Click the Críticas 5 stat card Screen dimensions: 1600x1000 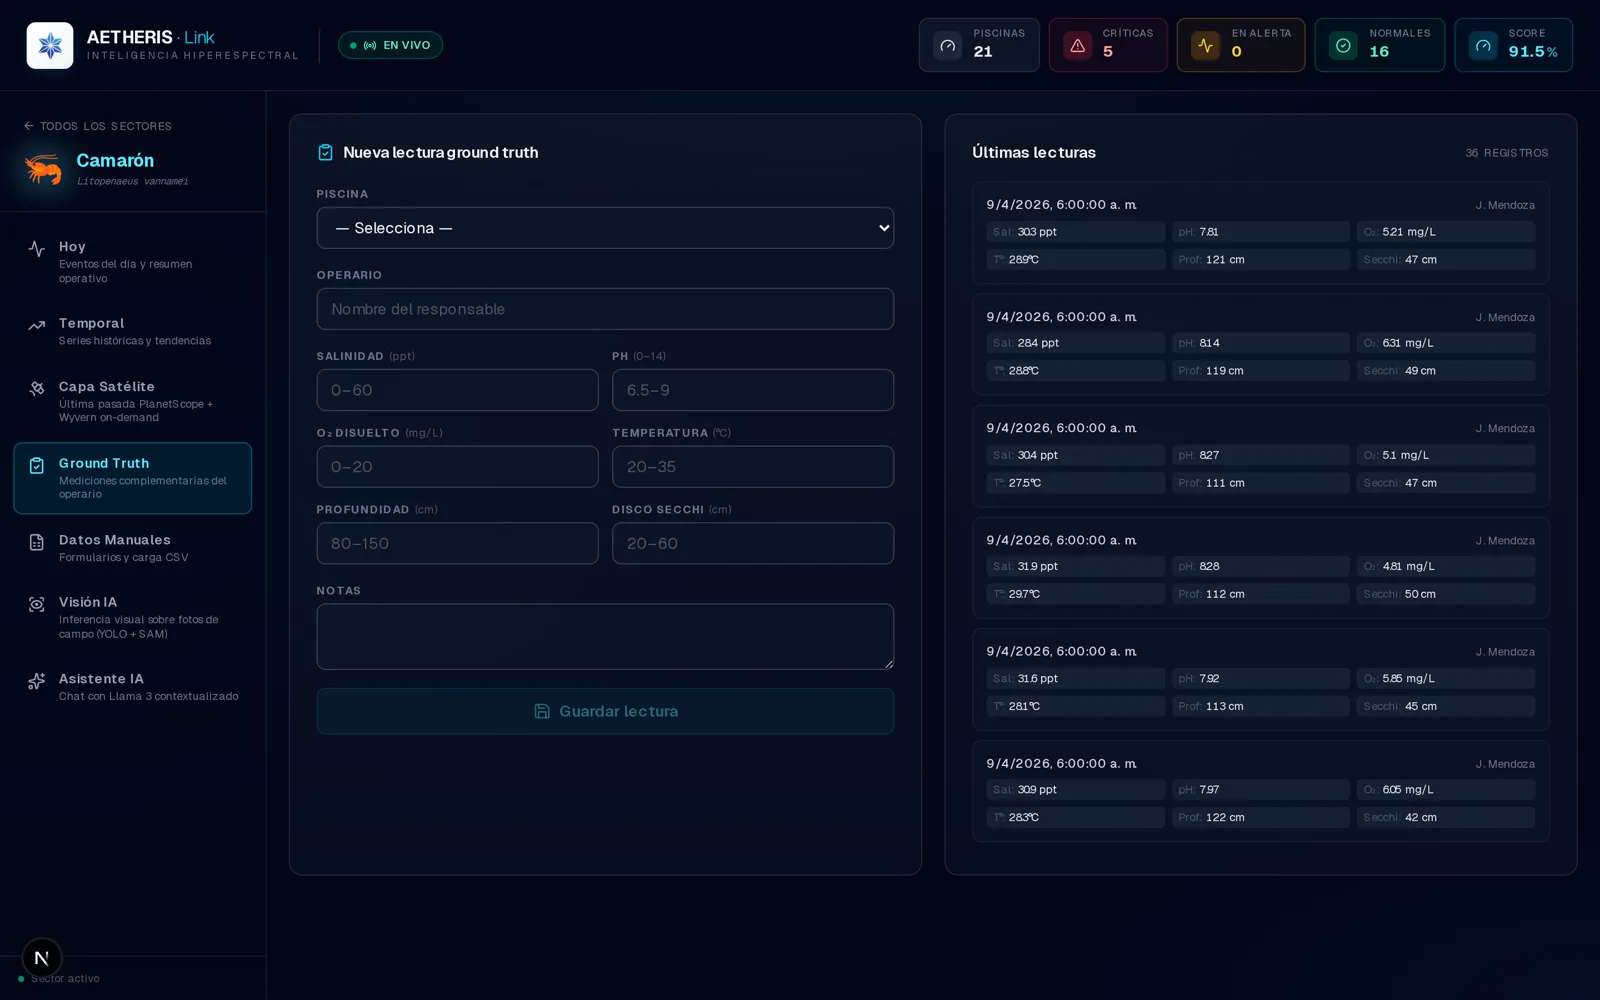coord(1108,45)
